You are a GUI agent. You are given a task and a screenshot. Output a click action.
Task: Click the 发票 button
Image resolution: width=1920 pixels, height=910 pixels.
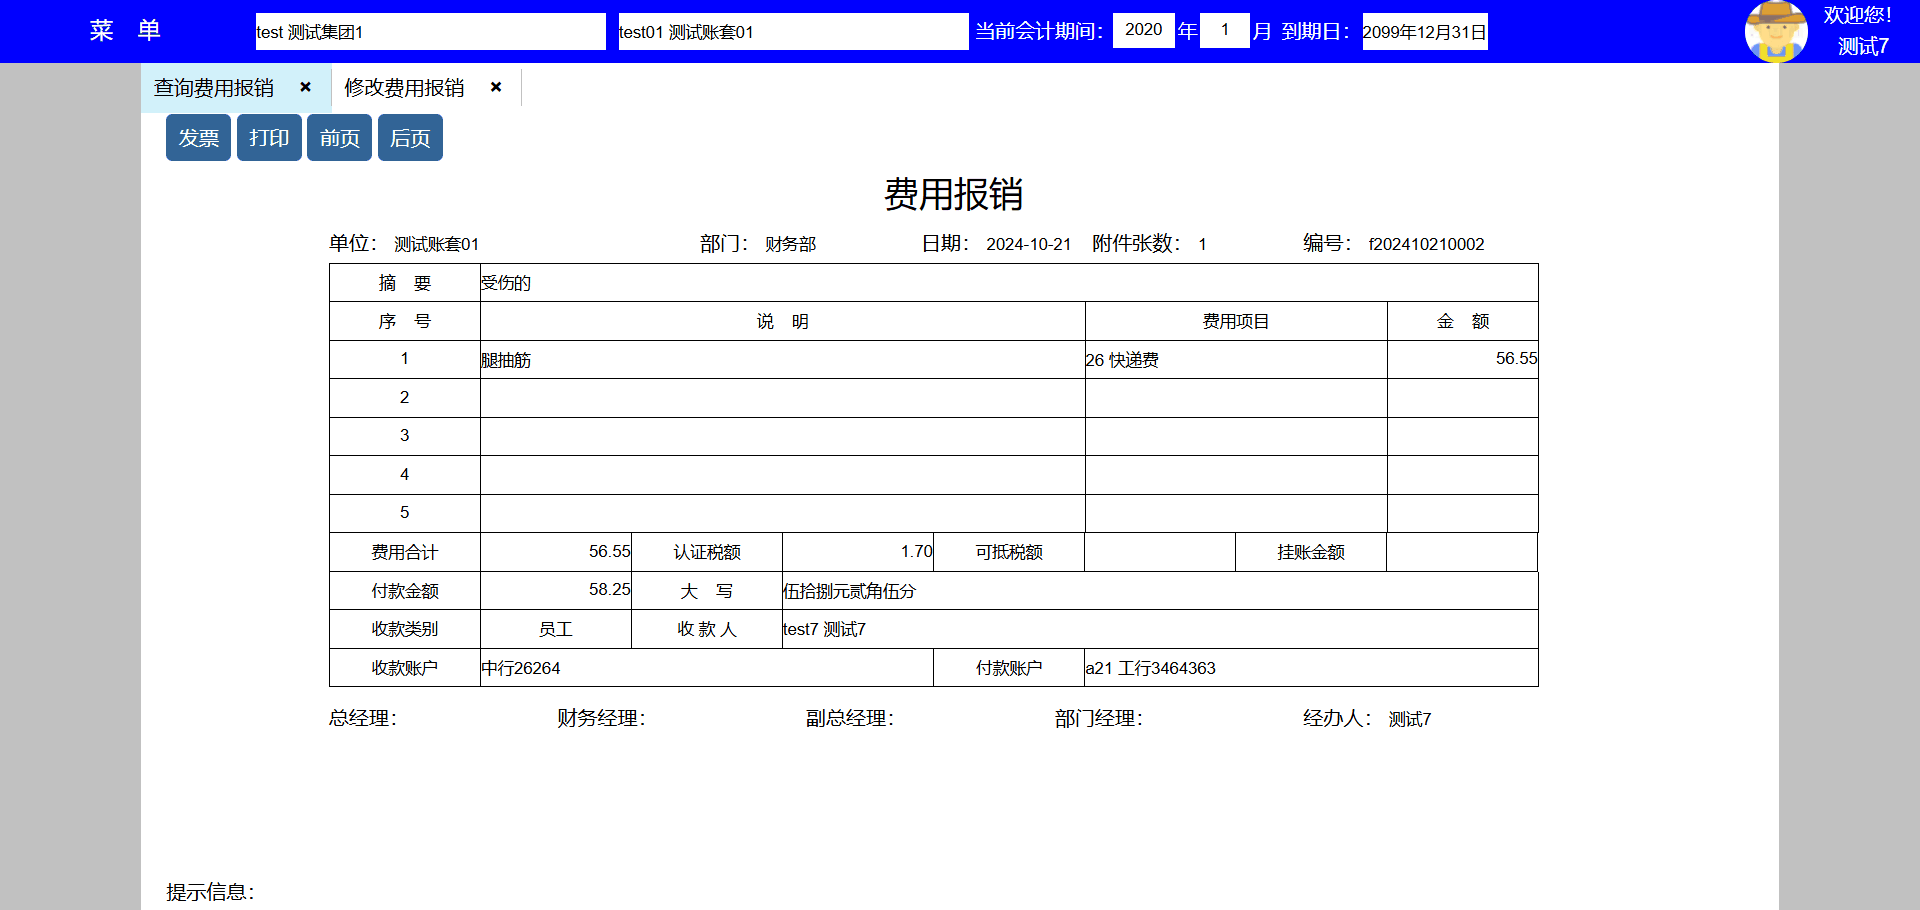pyautogui.click(x=198, y=138)
